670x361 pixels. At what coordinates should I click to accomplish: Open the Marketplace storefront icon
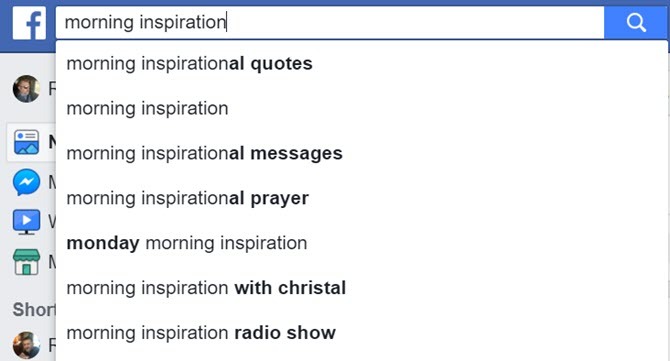click(x=26, y=262)
